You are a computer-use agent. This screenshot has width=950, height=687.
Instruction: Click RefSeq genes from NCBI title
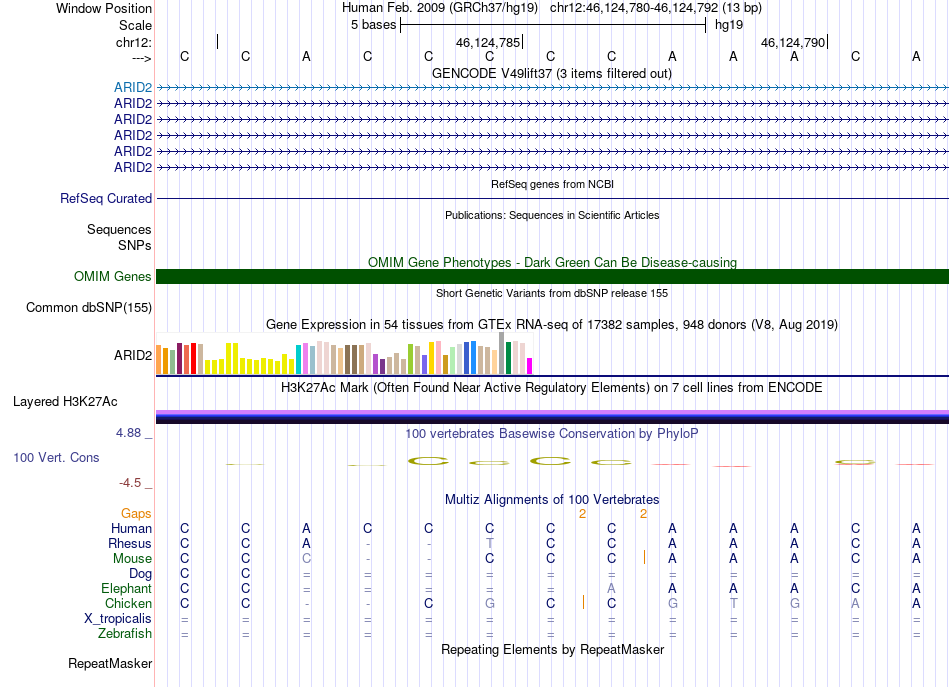pyautogui.click(x=552, y=184)
